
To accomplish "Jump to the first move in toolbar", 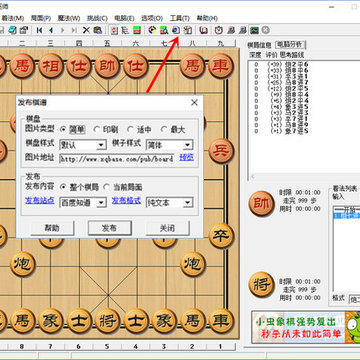I will tap(39, 30).
